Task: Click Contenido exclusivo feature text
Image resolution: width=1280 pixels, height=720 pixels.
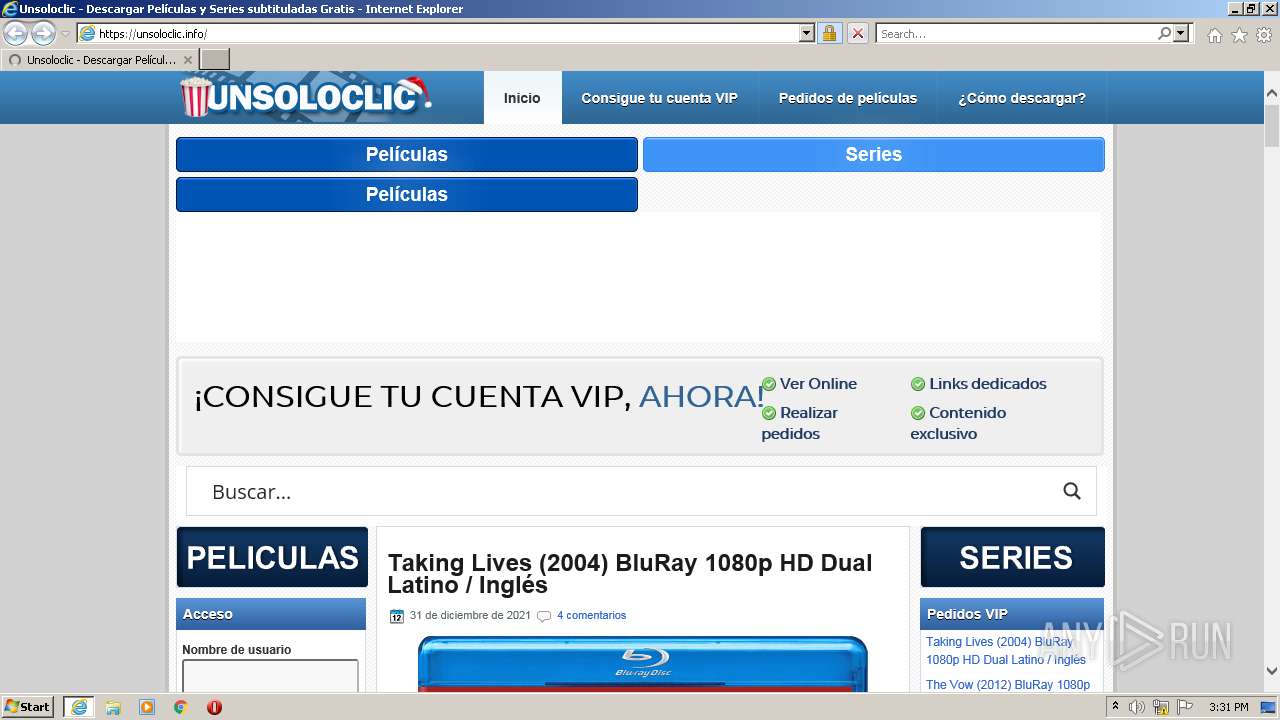Action: coord(958,423)
